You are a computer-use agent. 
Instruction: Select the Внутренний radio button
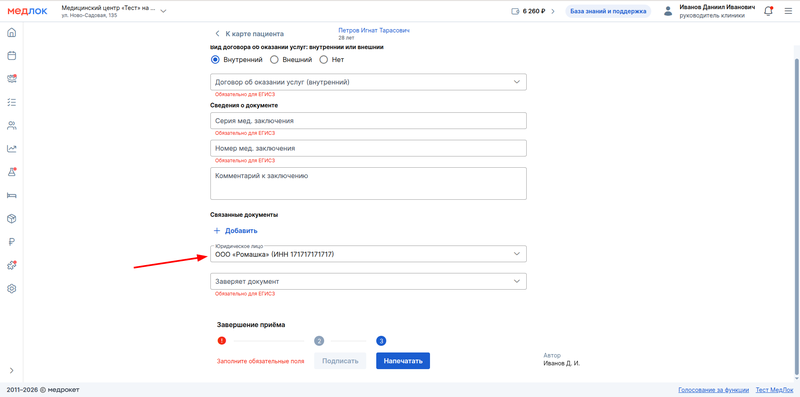(215, 60)
